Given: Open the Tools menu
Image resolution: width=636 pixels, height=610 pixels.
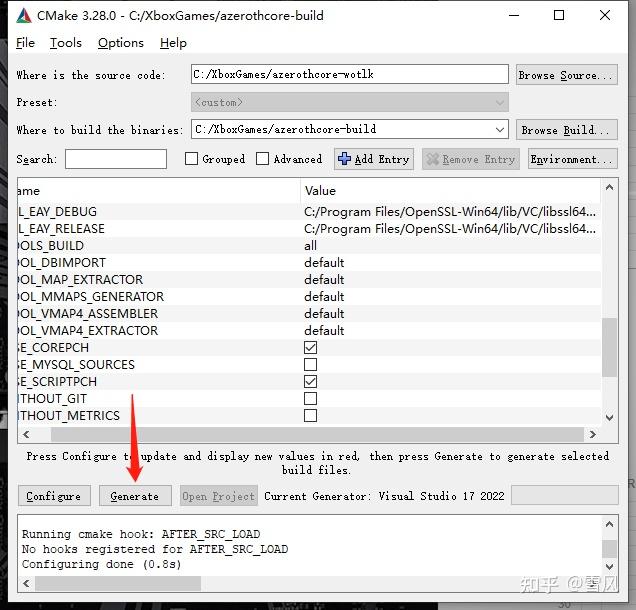Looking at the screenshot, I should point(66,43).
